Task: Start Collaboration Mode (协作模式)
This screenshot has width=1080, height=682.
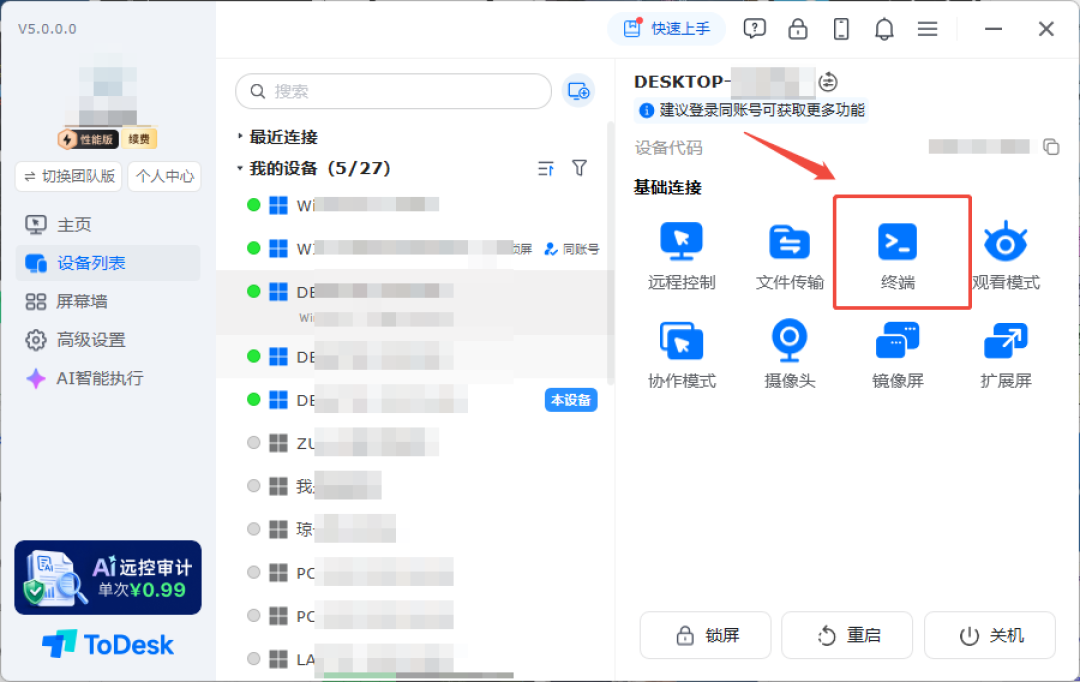Action: 681,355
